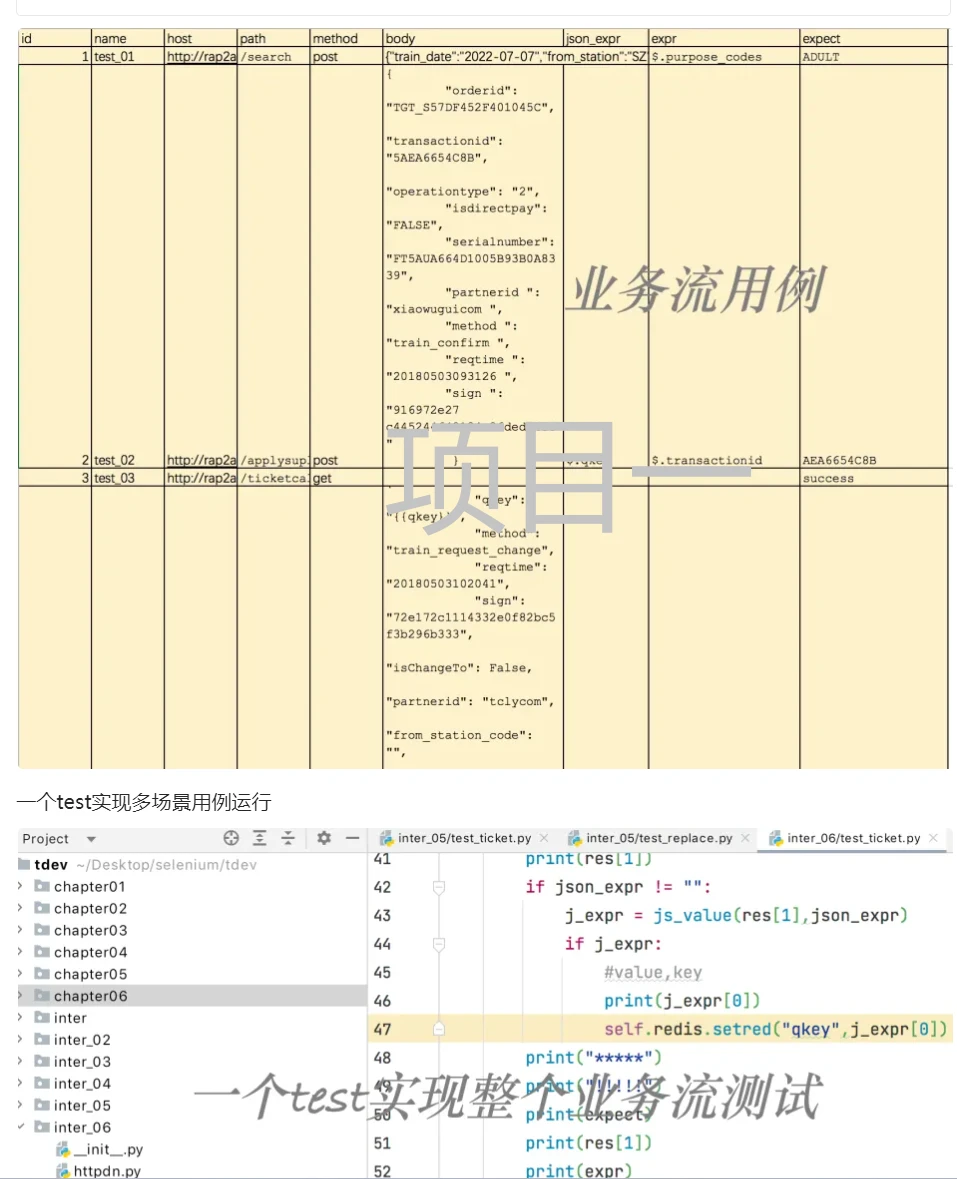Click the locate opened file crosshair icon
This screenshot has height=1179, width=957.
pyautogui.click(x=231, y=838)
